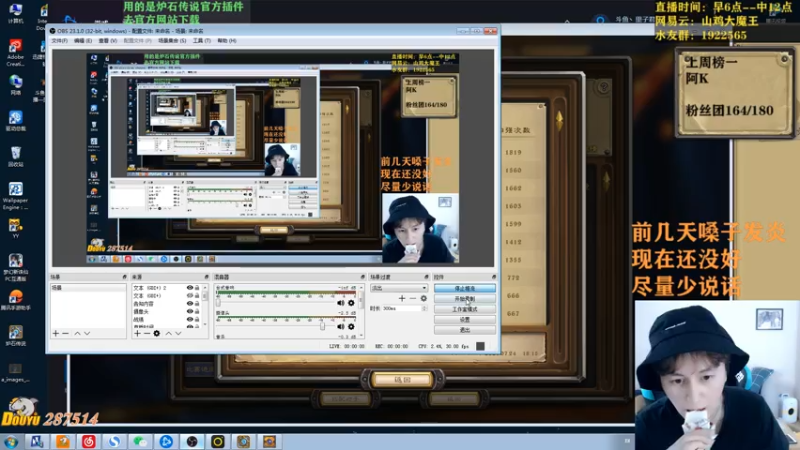
Task: Add a new scene with the plus icon
Action: 56,333
